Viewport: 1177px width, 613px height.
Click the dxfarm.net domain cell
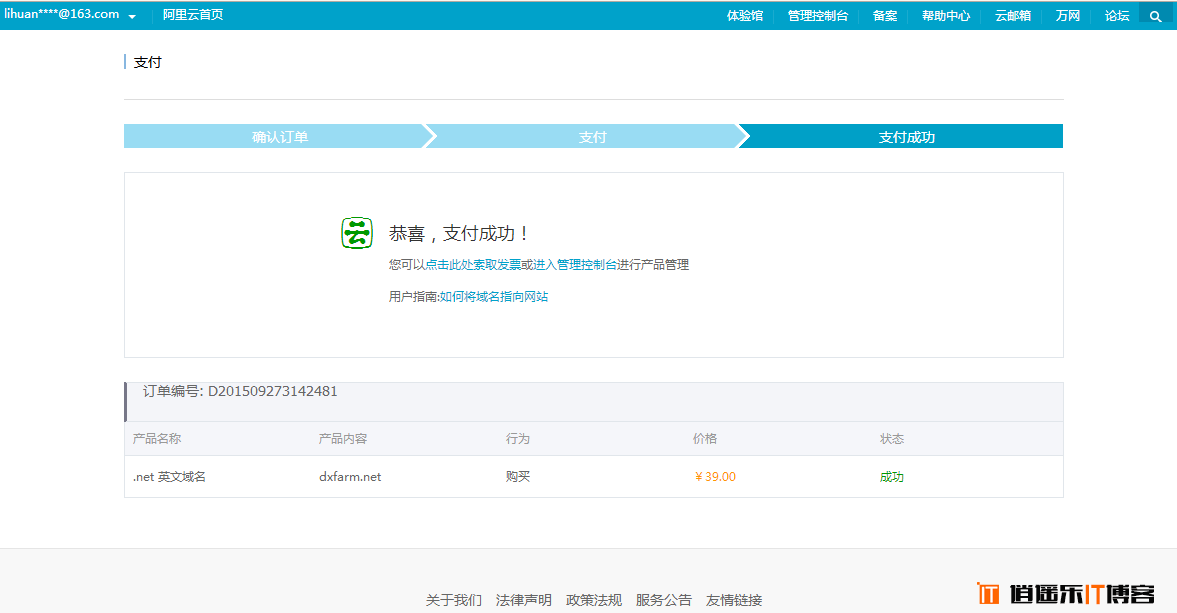(350, 477)
